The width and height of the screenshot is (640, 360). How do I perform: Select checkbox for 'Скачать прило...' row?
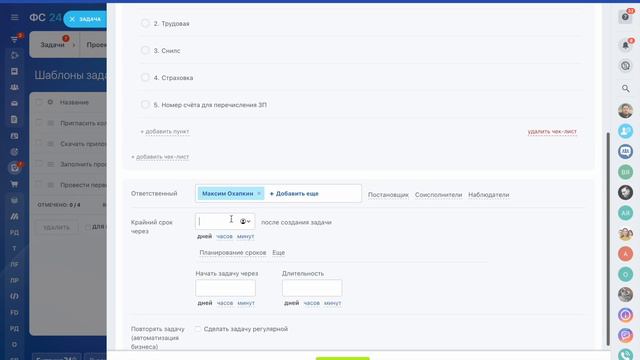point(39,144)
